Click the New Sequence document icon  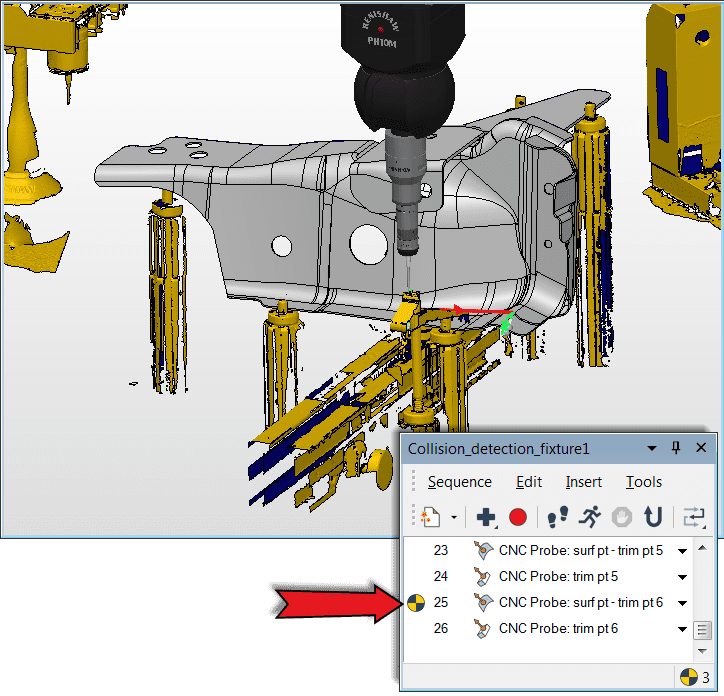tap(430, 517)
